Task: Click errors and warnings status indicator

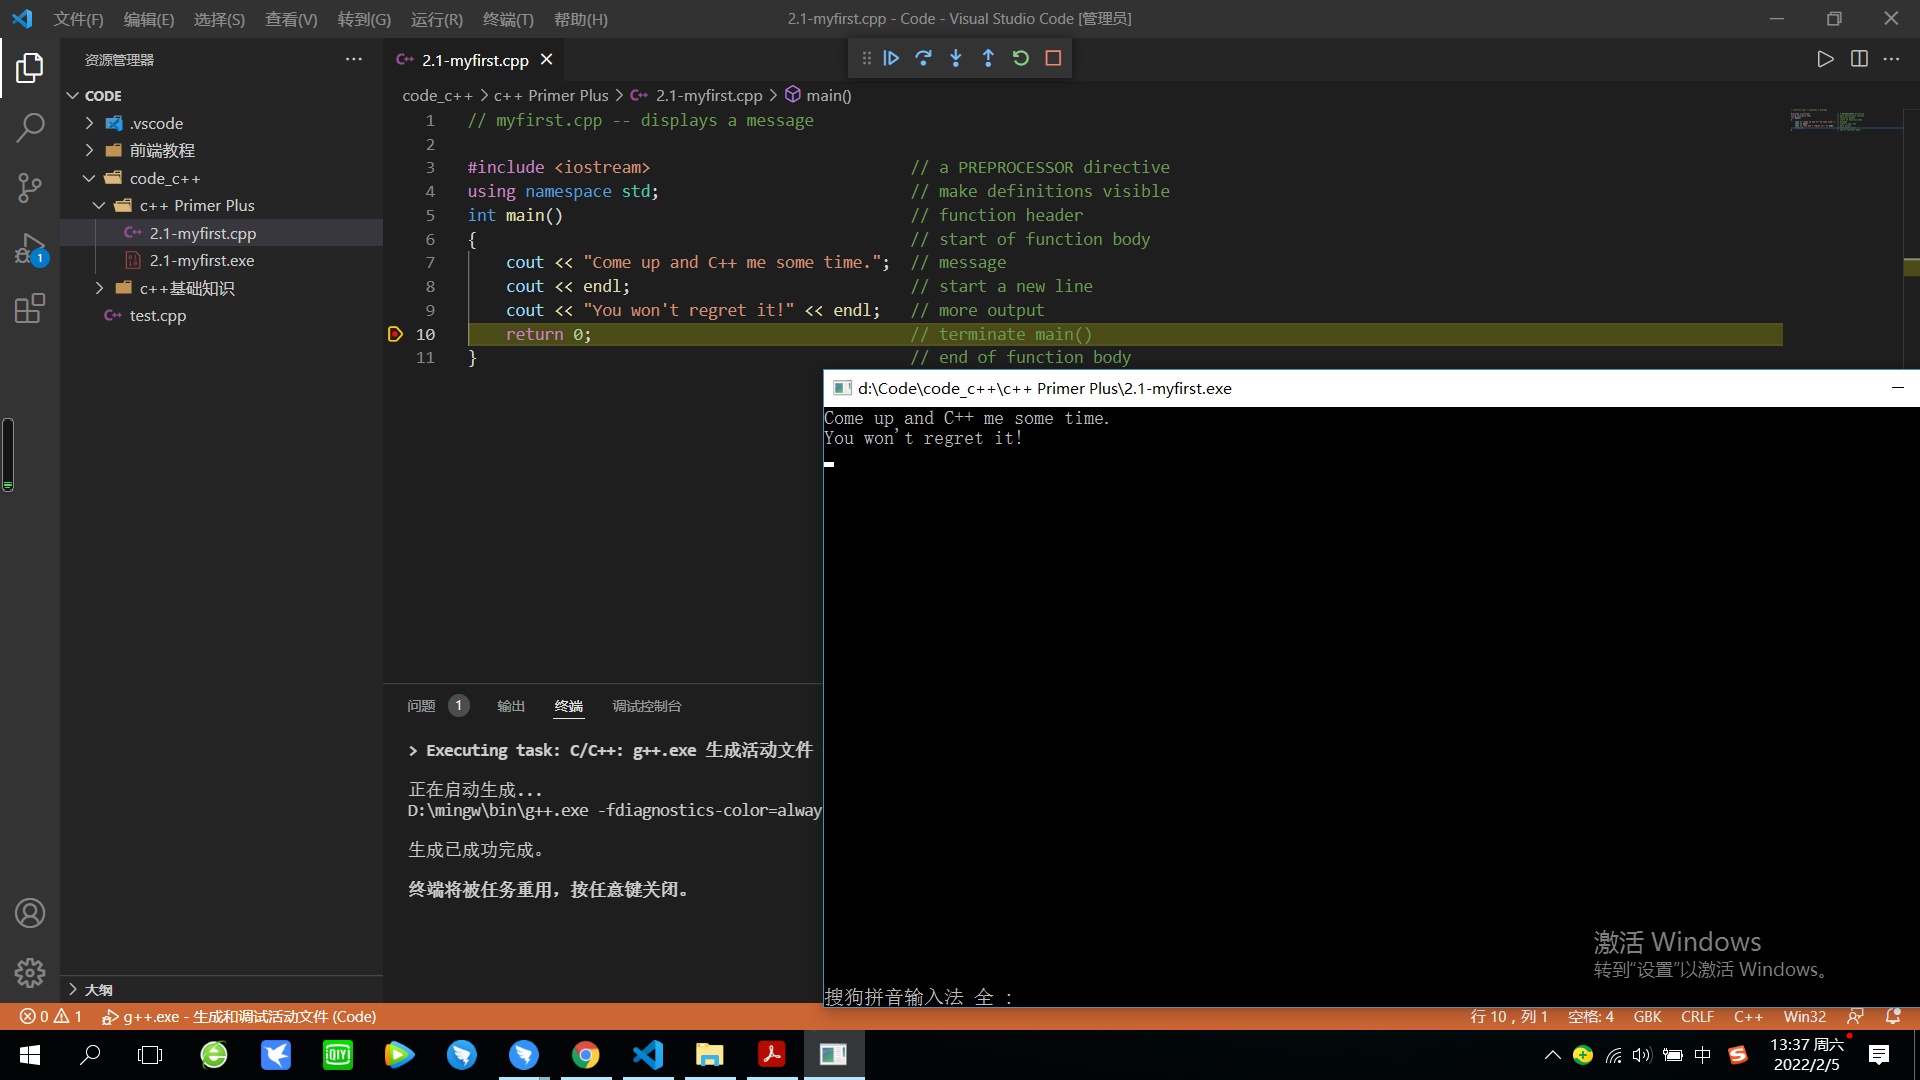Action: click(x=51, y=1016)
